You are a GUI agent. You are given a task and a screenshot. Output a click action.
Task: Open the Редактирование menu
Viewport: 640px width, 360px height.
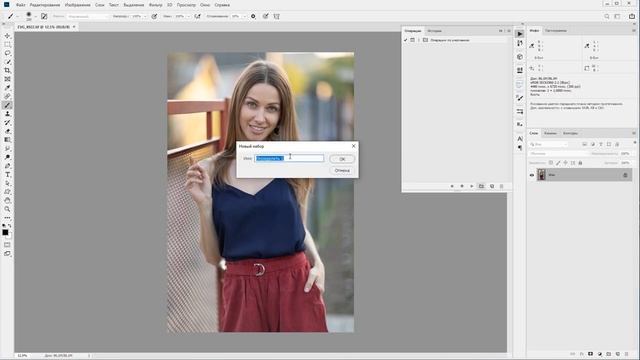tap(45, 5)
